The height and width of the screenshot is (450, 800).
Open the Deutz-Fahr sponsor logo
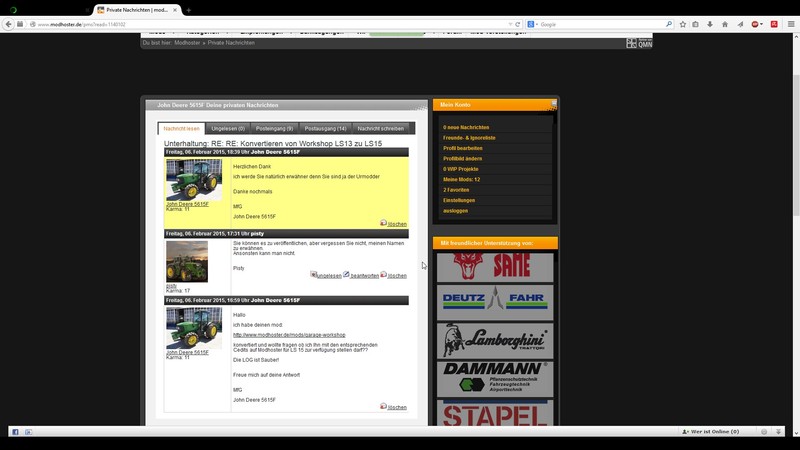[x=495, y=302]
